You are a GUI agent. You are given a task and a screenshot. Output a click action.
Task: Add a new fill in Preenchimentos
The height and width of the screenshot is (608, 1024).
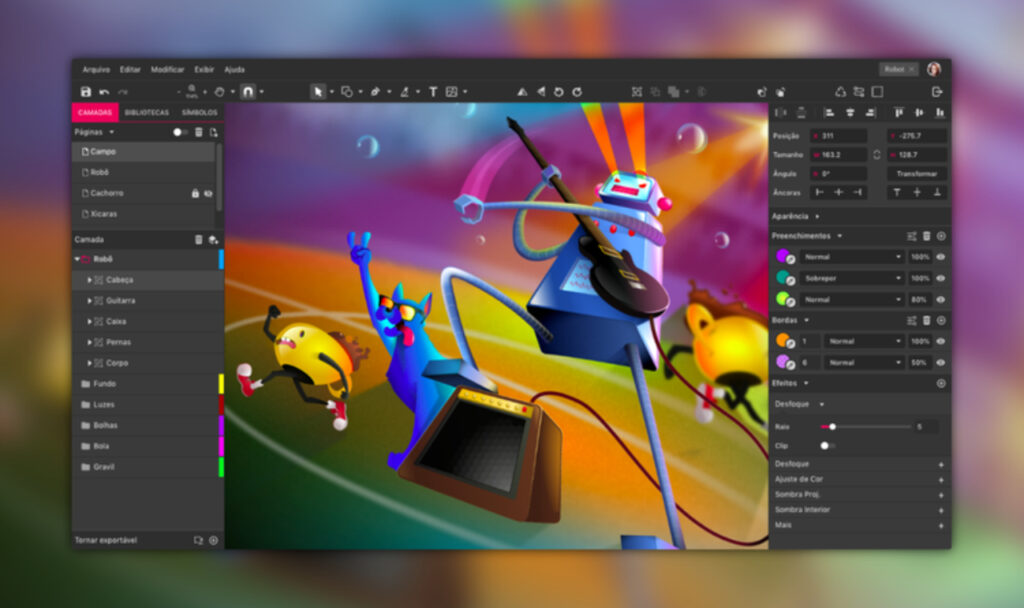tap(941, 236)
